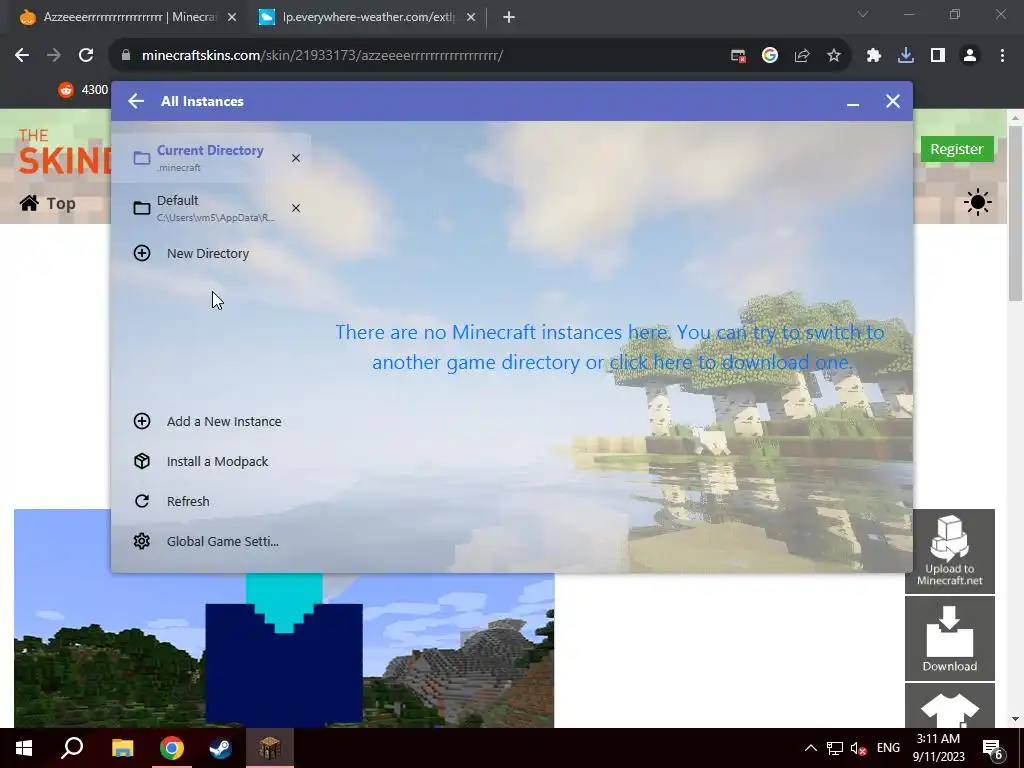The image size is (1024, 768).
Task: Remove the Default directory with its X
Action: 296,208
